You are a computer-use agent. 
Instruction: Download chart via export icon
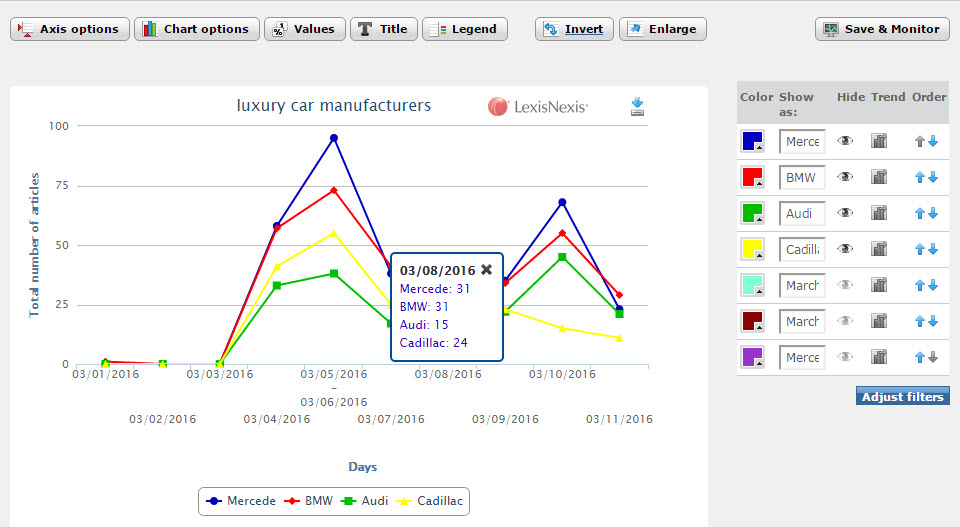[x=637, y=107]
